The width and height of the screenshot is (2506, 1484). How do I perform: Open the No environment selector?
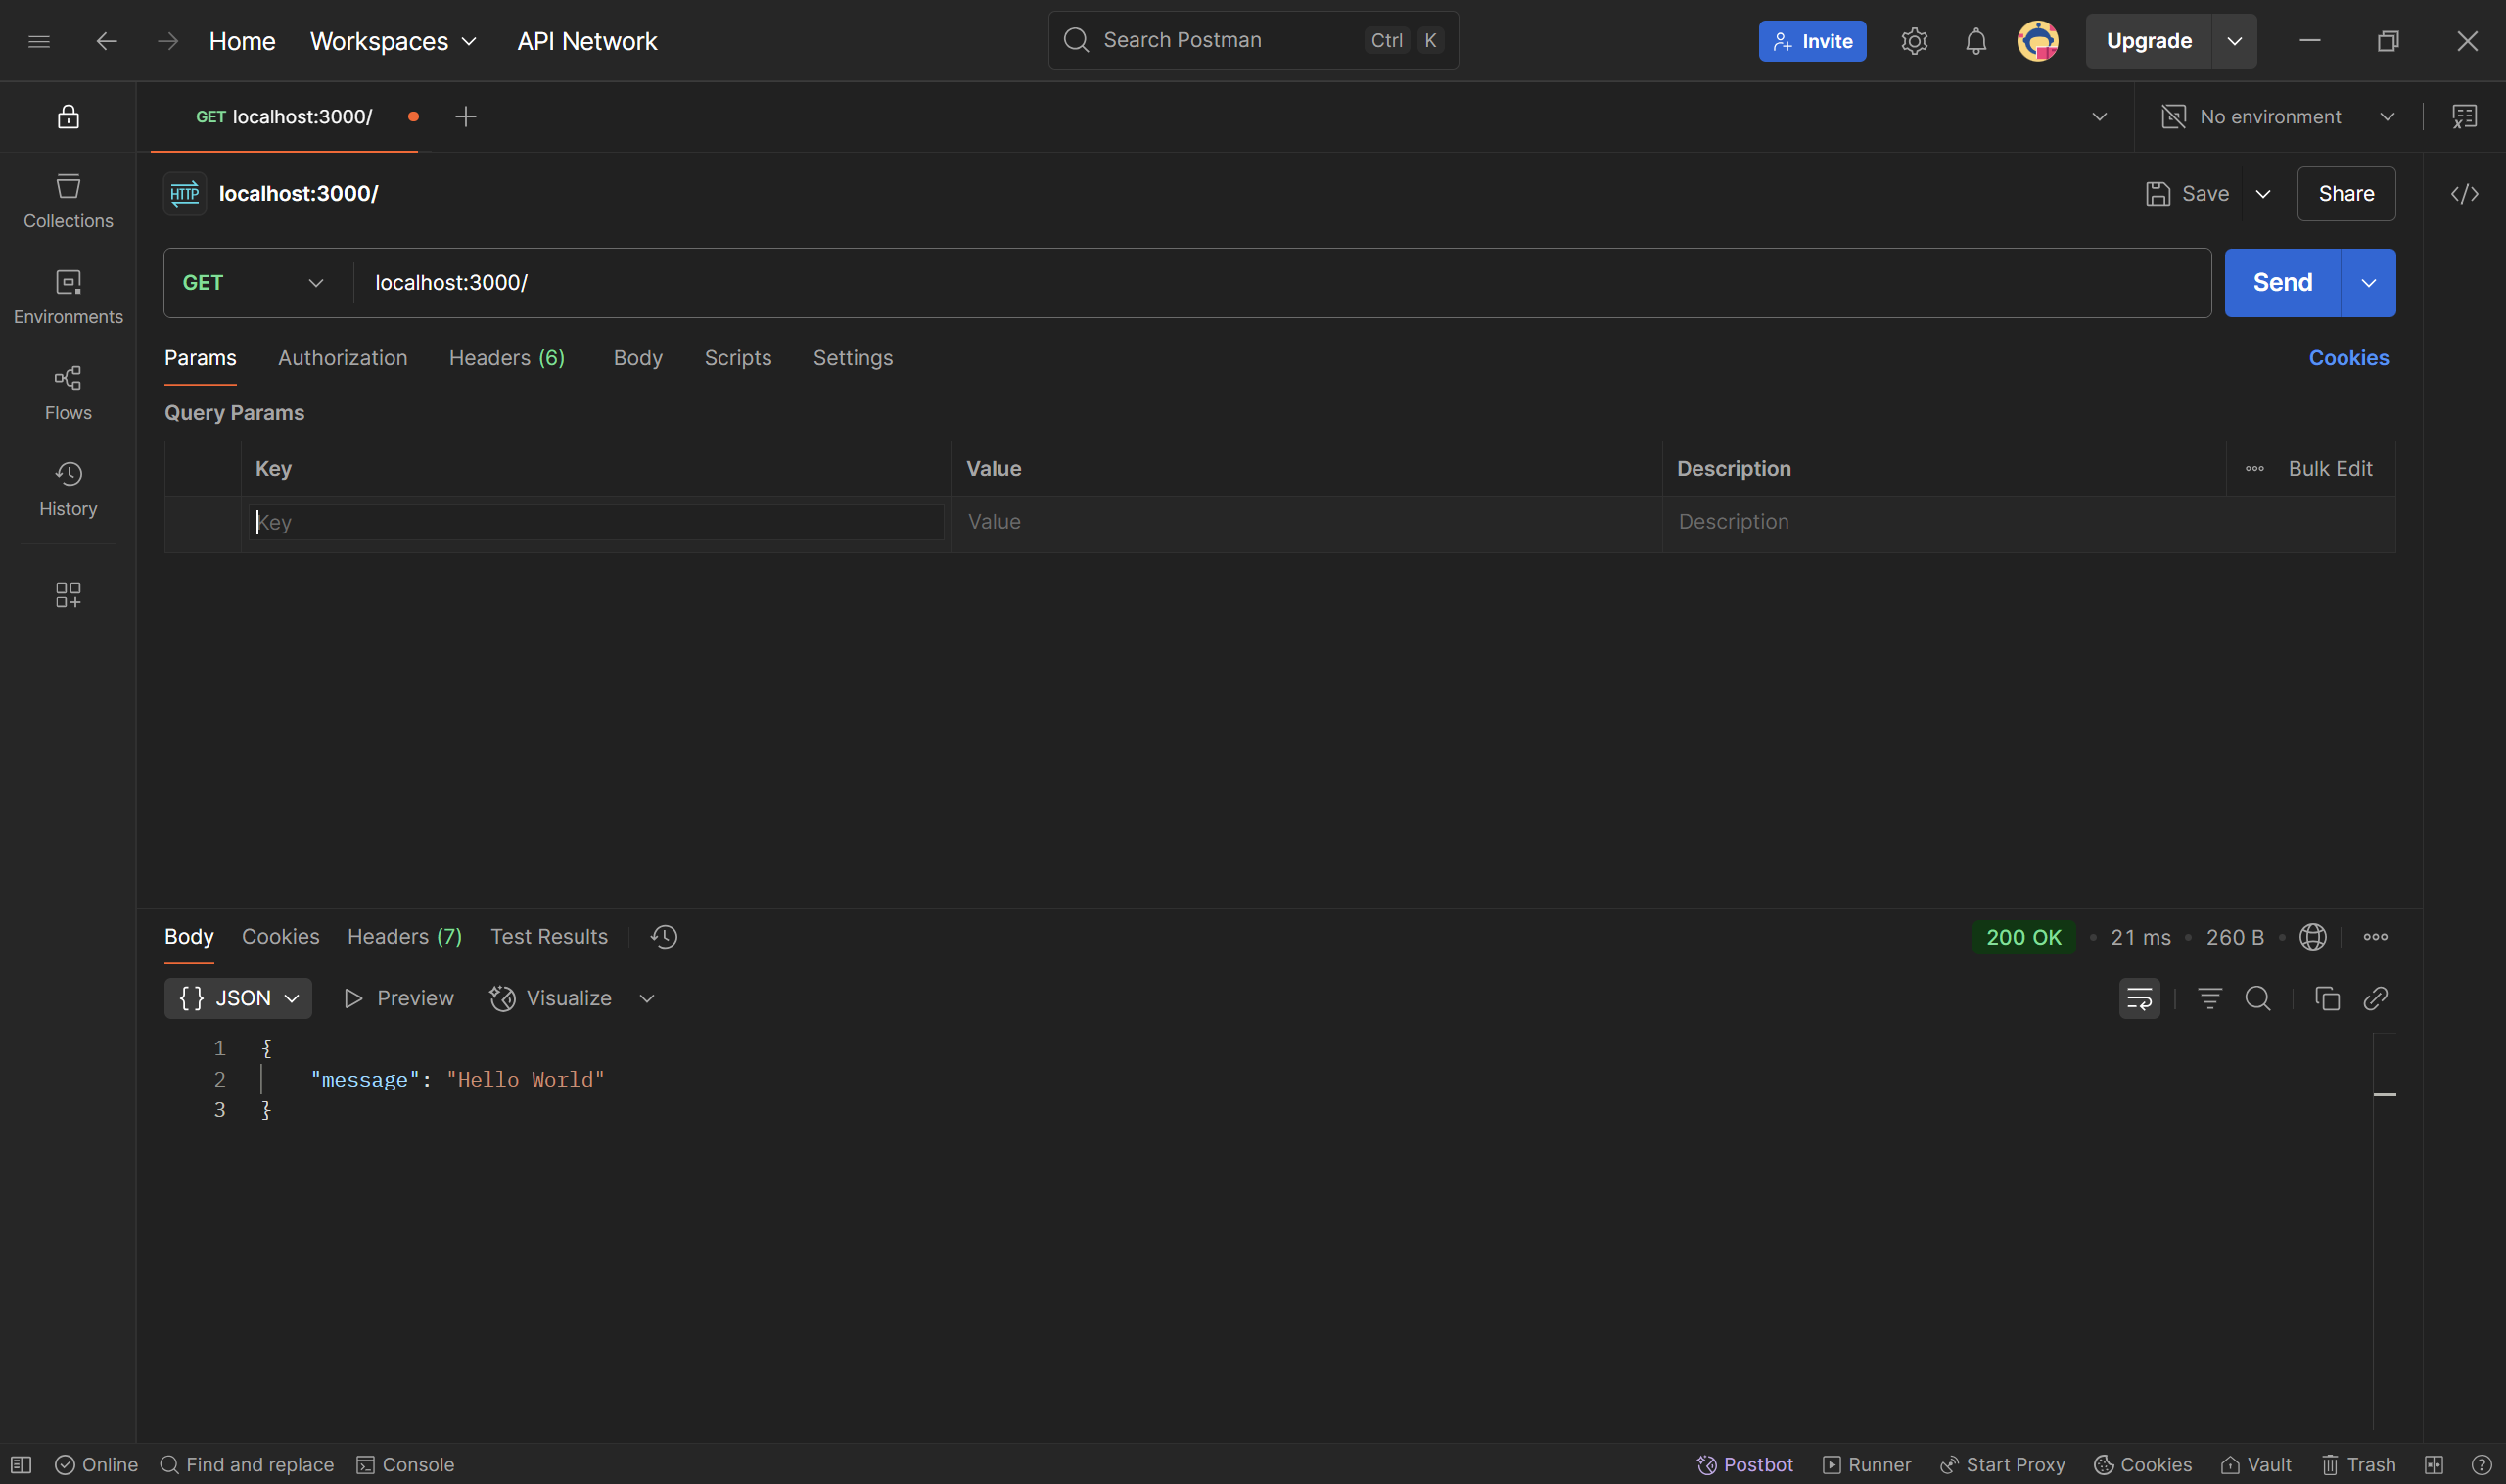pyautogui.click(x=2277, y=116)
